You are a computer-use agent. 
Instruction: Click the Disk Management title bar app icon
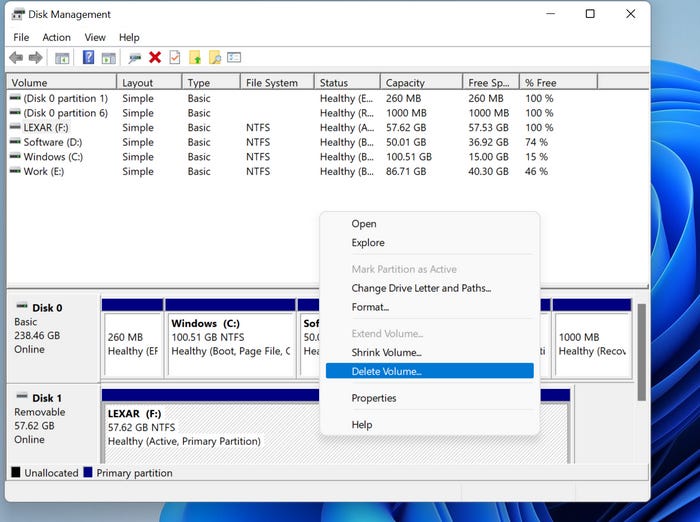pyautogui.click(x=18, y=14)
